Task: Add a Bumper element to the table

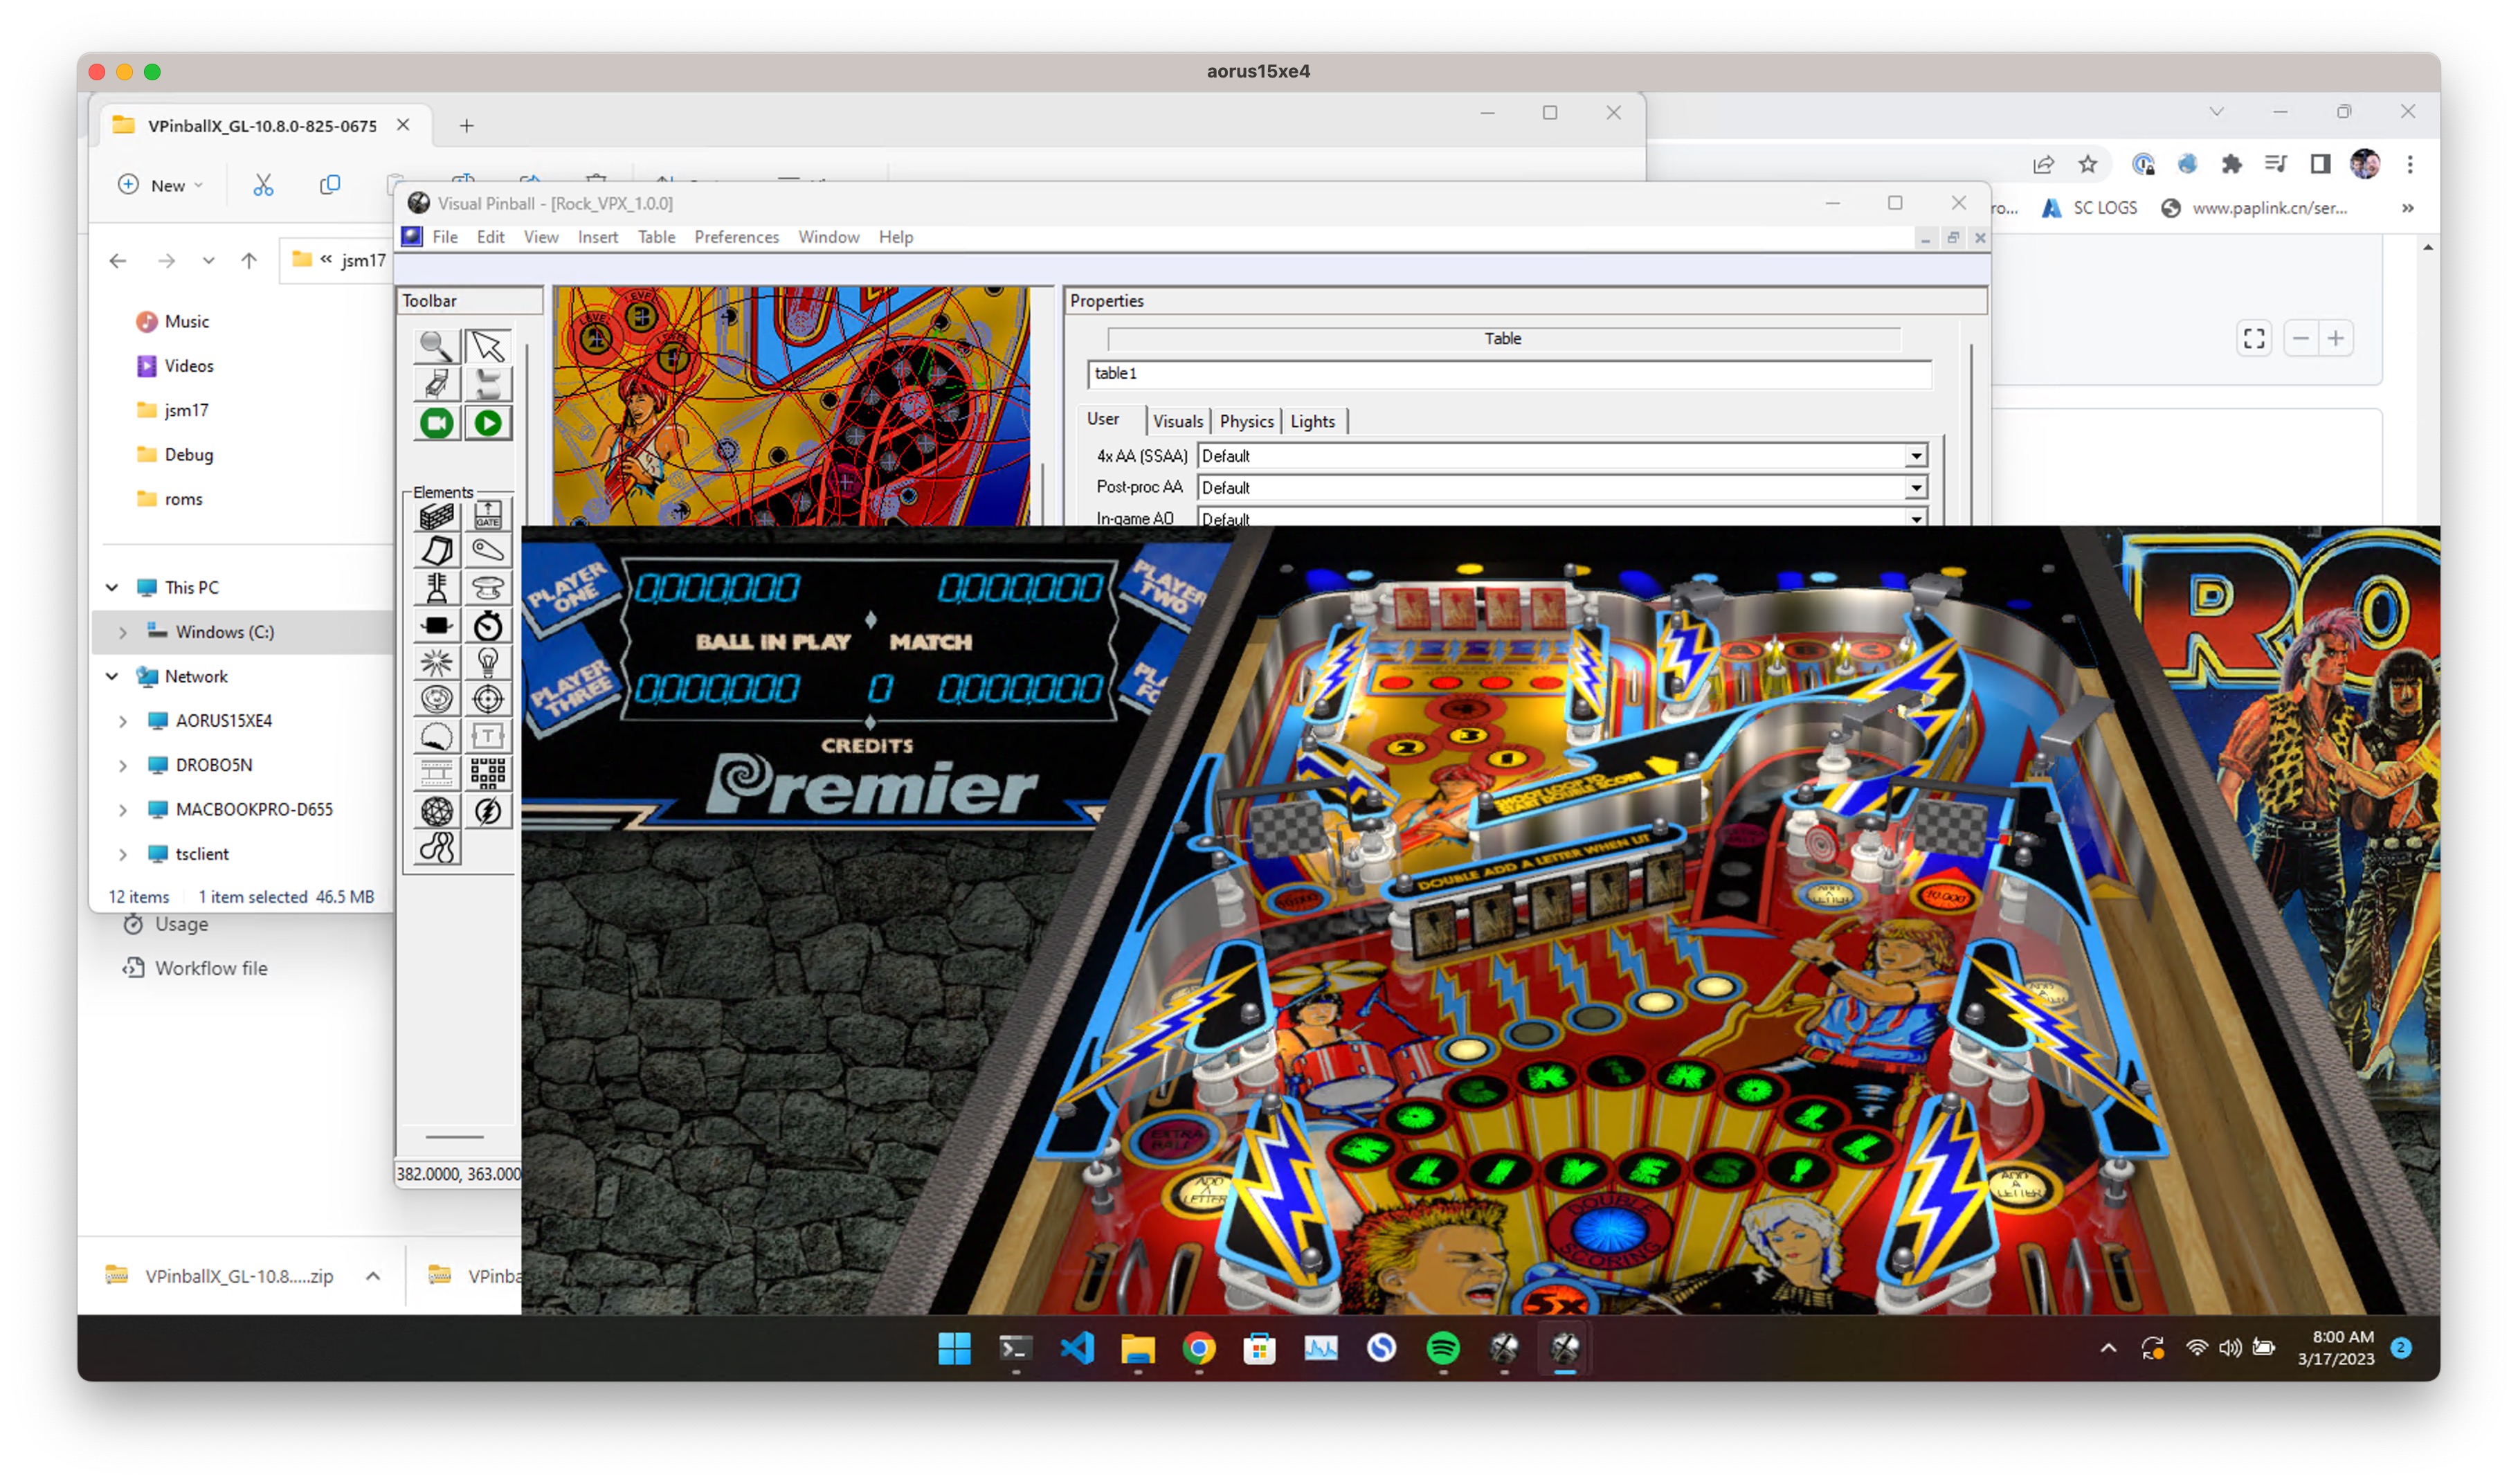Action: 488,590
